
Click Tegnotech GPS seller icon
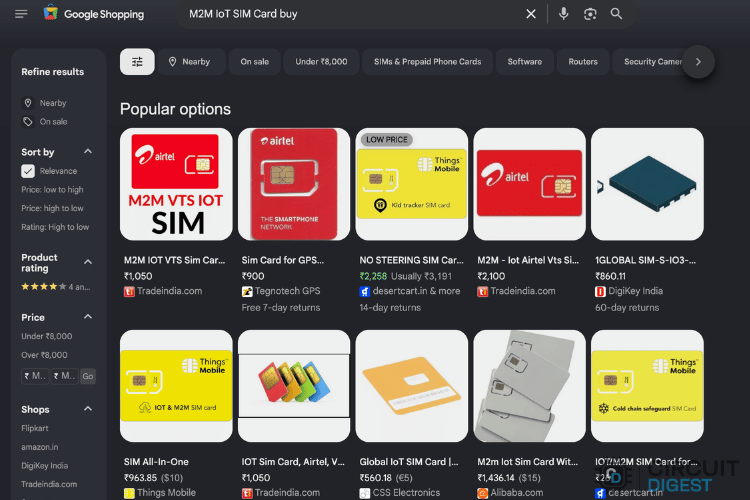pyautogui.click(x=247, y=291)
